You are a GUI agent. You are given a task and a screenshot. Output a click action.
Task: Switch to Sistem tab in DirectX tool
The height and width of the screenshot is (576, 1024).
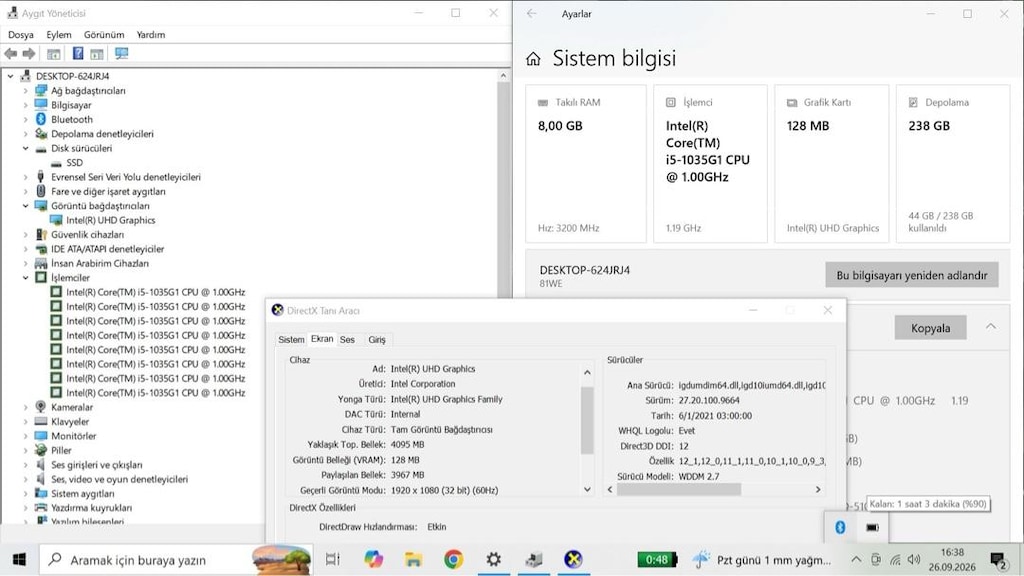291,340
